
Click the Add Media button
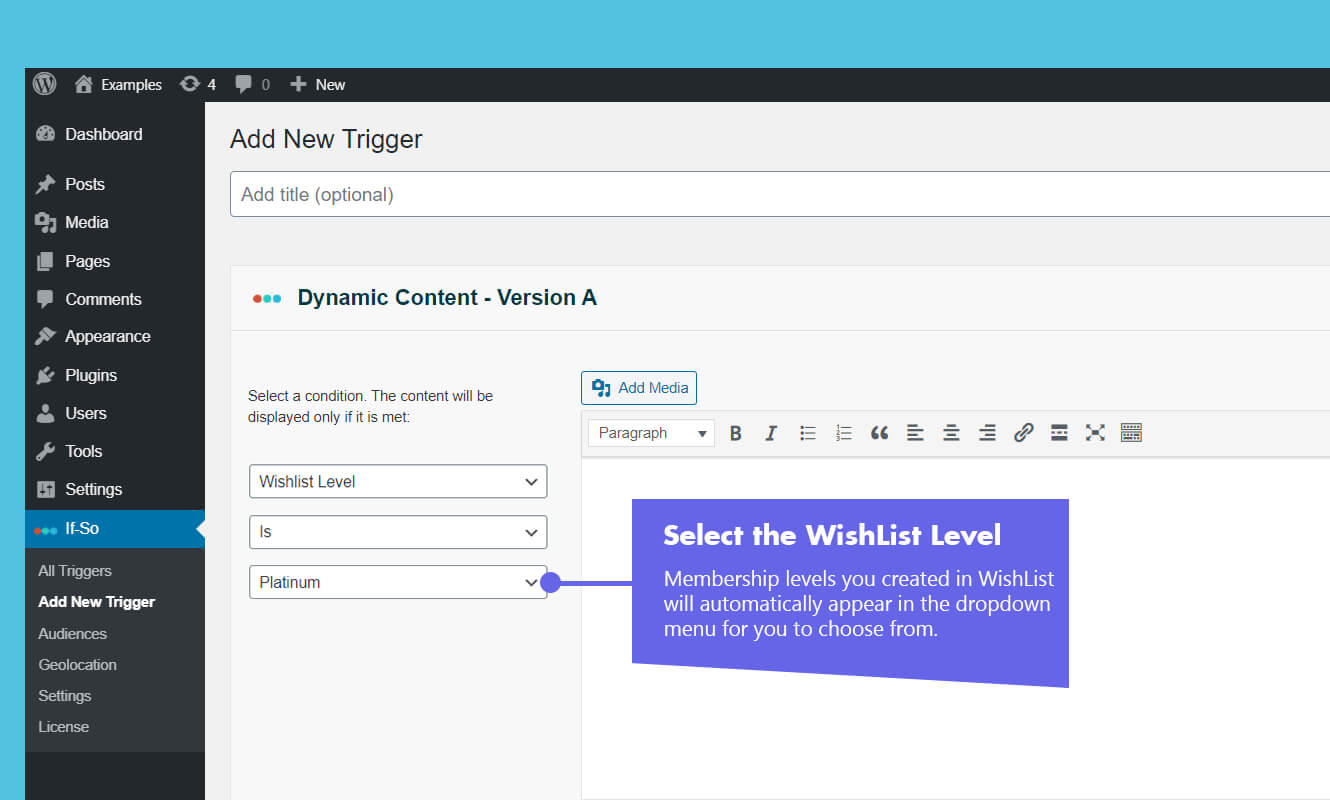[x=639, y=388]
